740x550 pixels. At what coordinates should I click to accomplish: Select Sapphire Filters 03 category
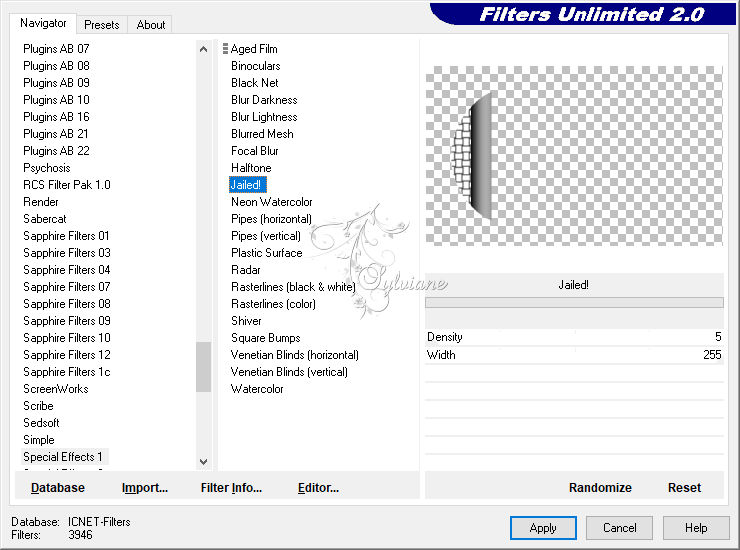tap(67, 253)
